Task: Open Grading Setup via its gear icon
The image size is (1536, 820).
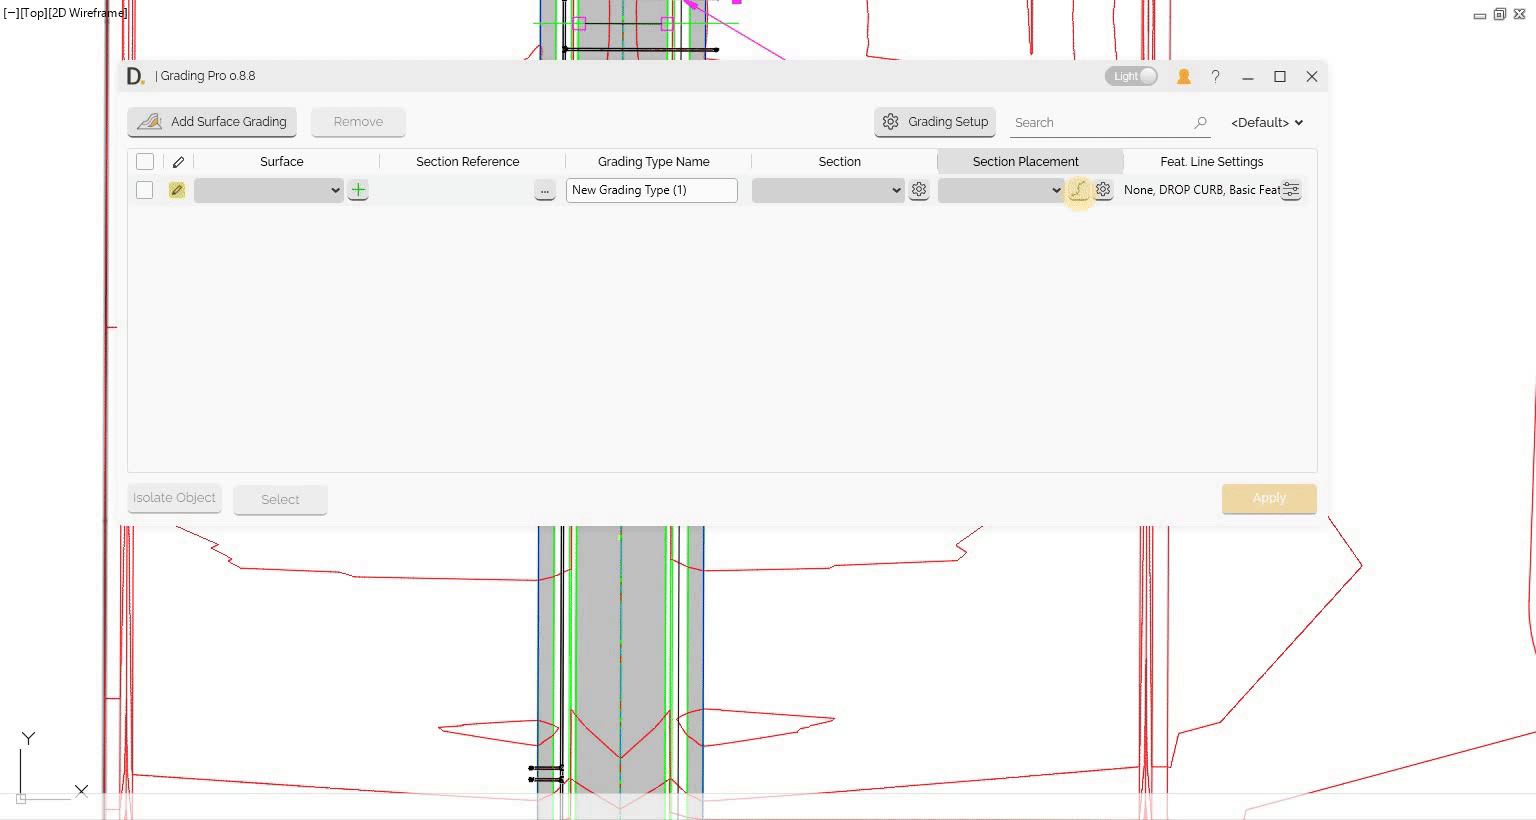Action: tap(891, 121)
